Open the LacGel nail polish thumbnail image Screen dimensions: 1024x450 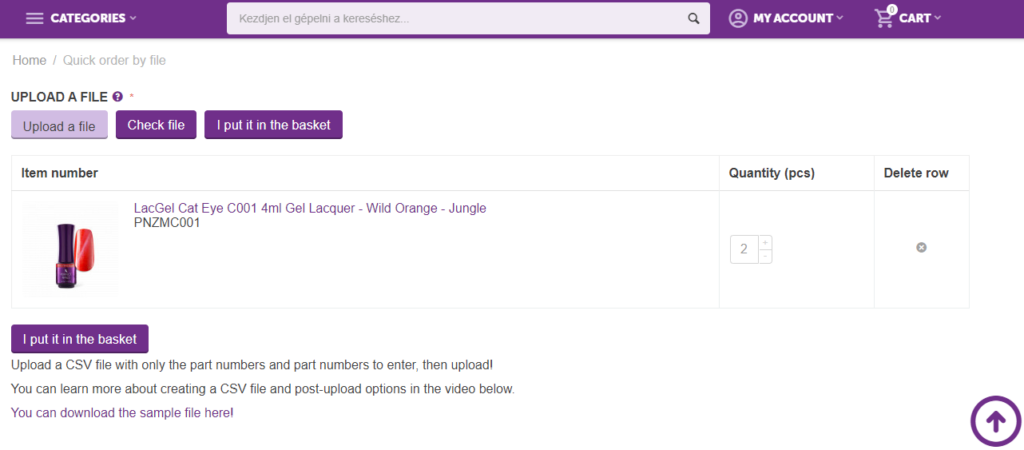(x=69, y=249)
